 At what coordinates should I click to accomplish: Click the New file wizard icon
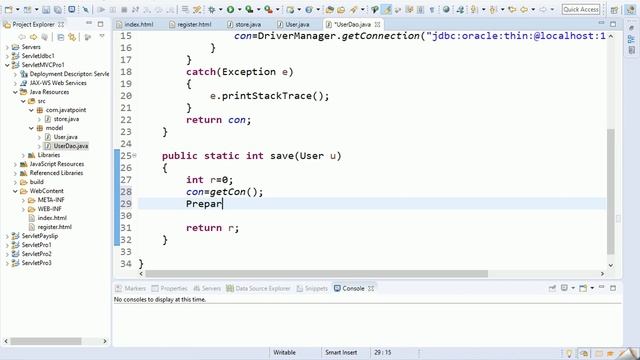coord(8,9)
